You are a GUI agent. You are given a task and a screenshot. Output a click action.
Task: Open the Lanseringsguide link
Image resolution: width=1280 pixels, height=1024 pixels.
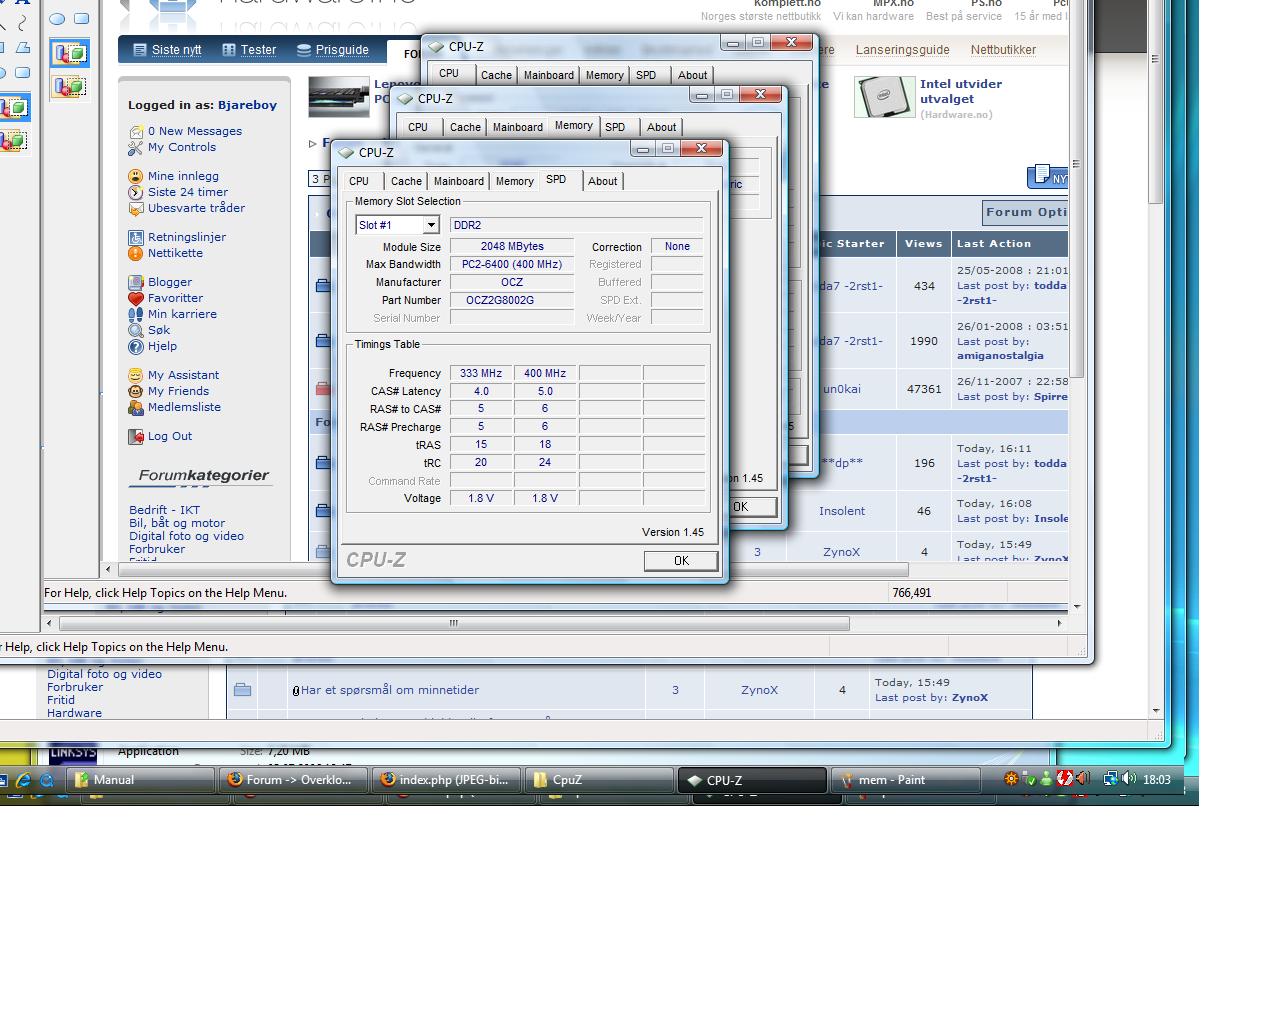pos(902,50)
